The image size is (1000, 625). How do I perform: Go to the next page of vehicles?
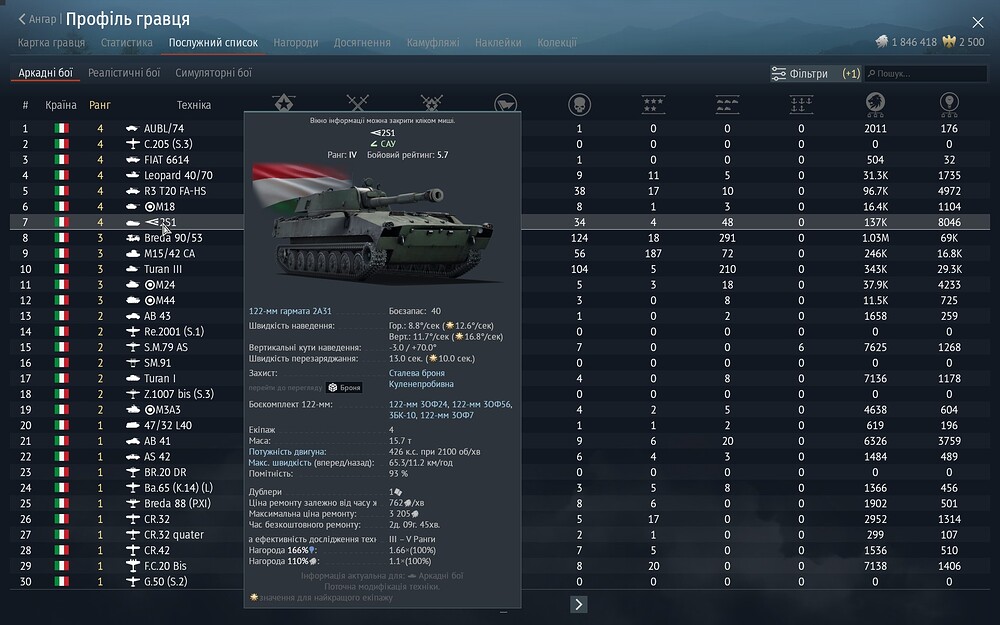pyautogui.click(x=578, y=604)
